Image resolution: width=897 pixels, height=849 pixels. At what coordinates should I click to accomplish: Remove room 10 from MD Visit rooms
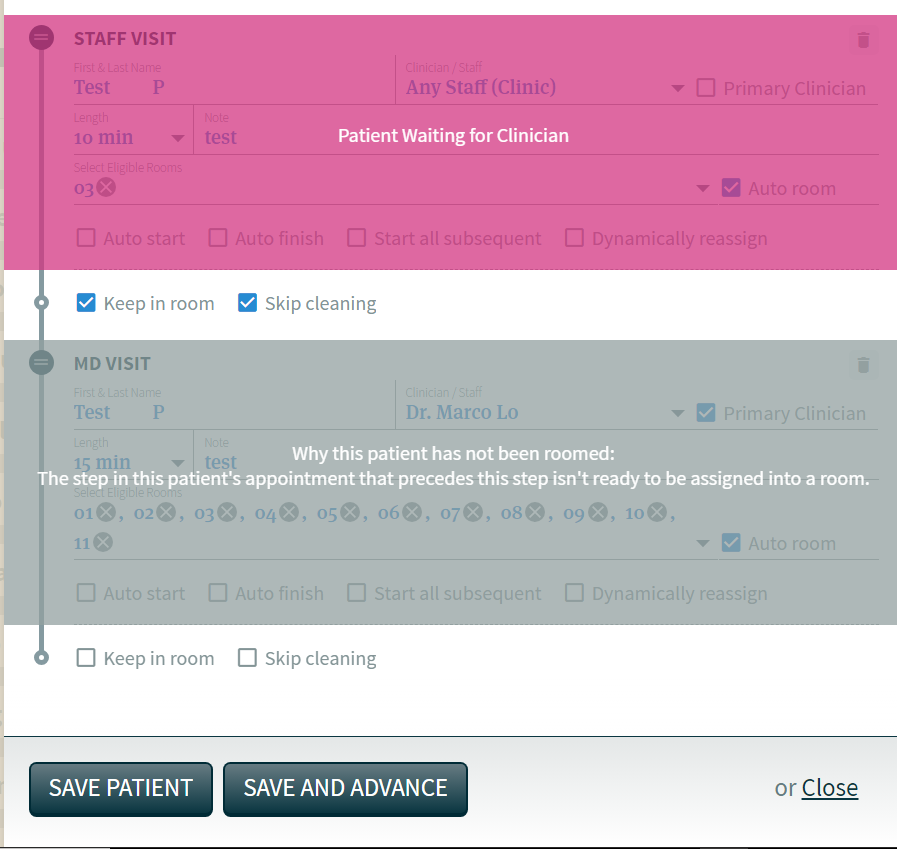coord(657,512)
